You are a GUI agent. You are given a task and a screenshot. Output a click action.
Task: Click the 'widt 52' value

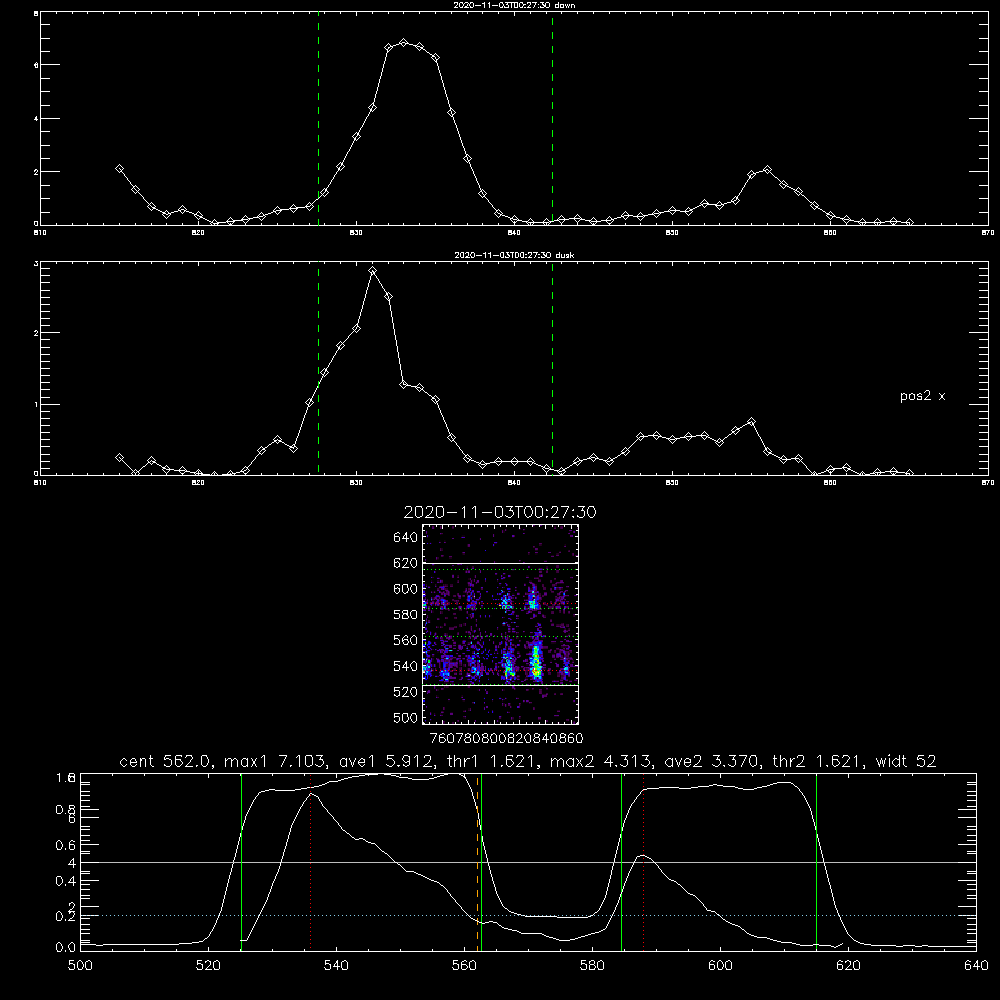coord(906,761)
